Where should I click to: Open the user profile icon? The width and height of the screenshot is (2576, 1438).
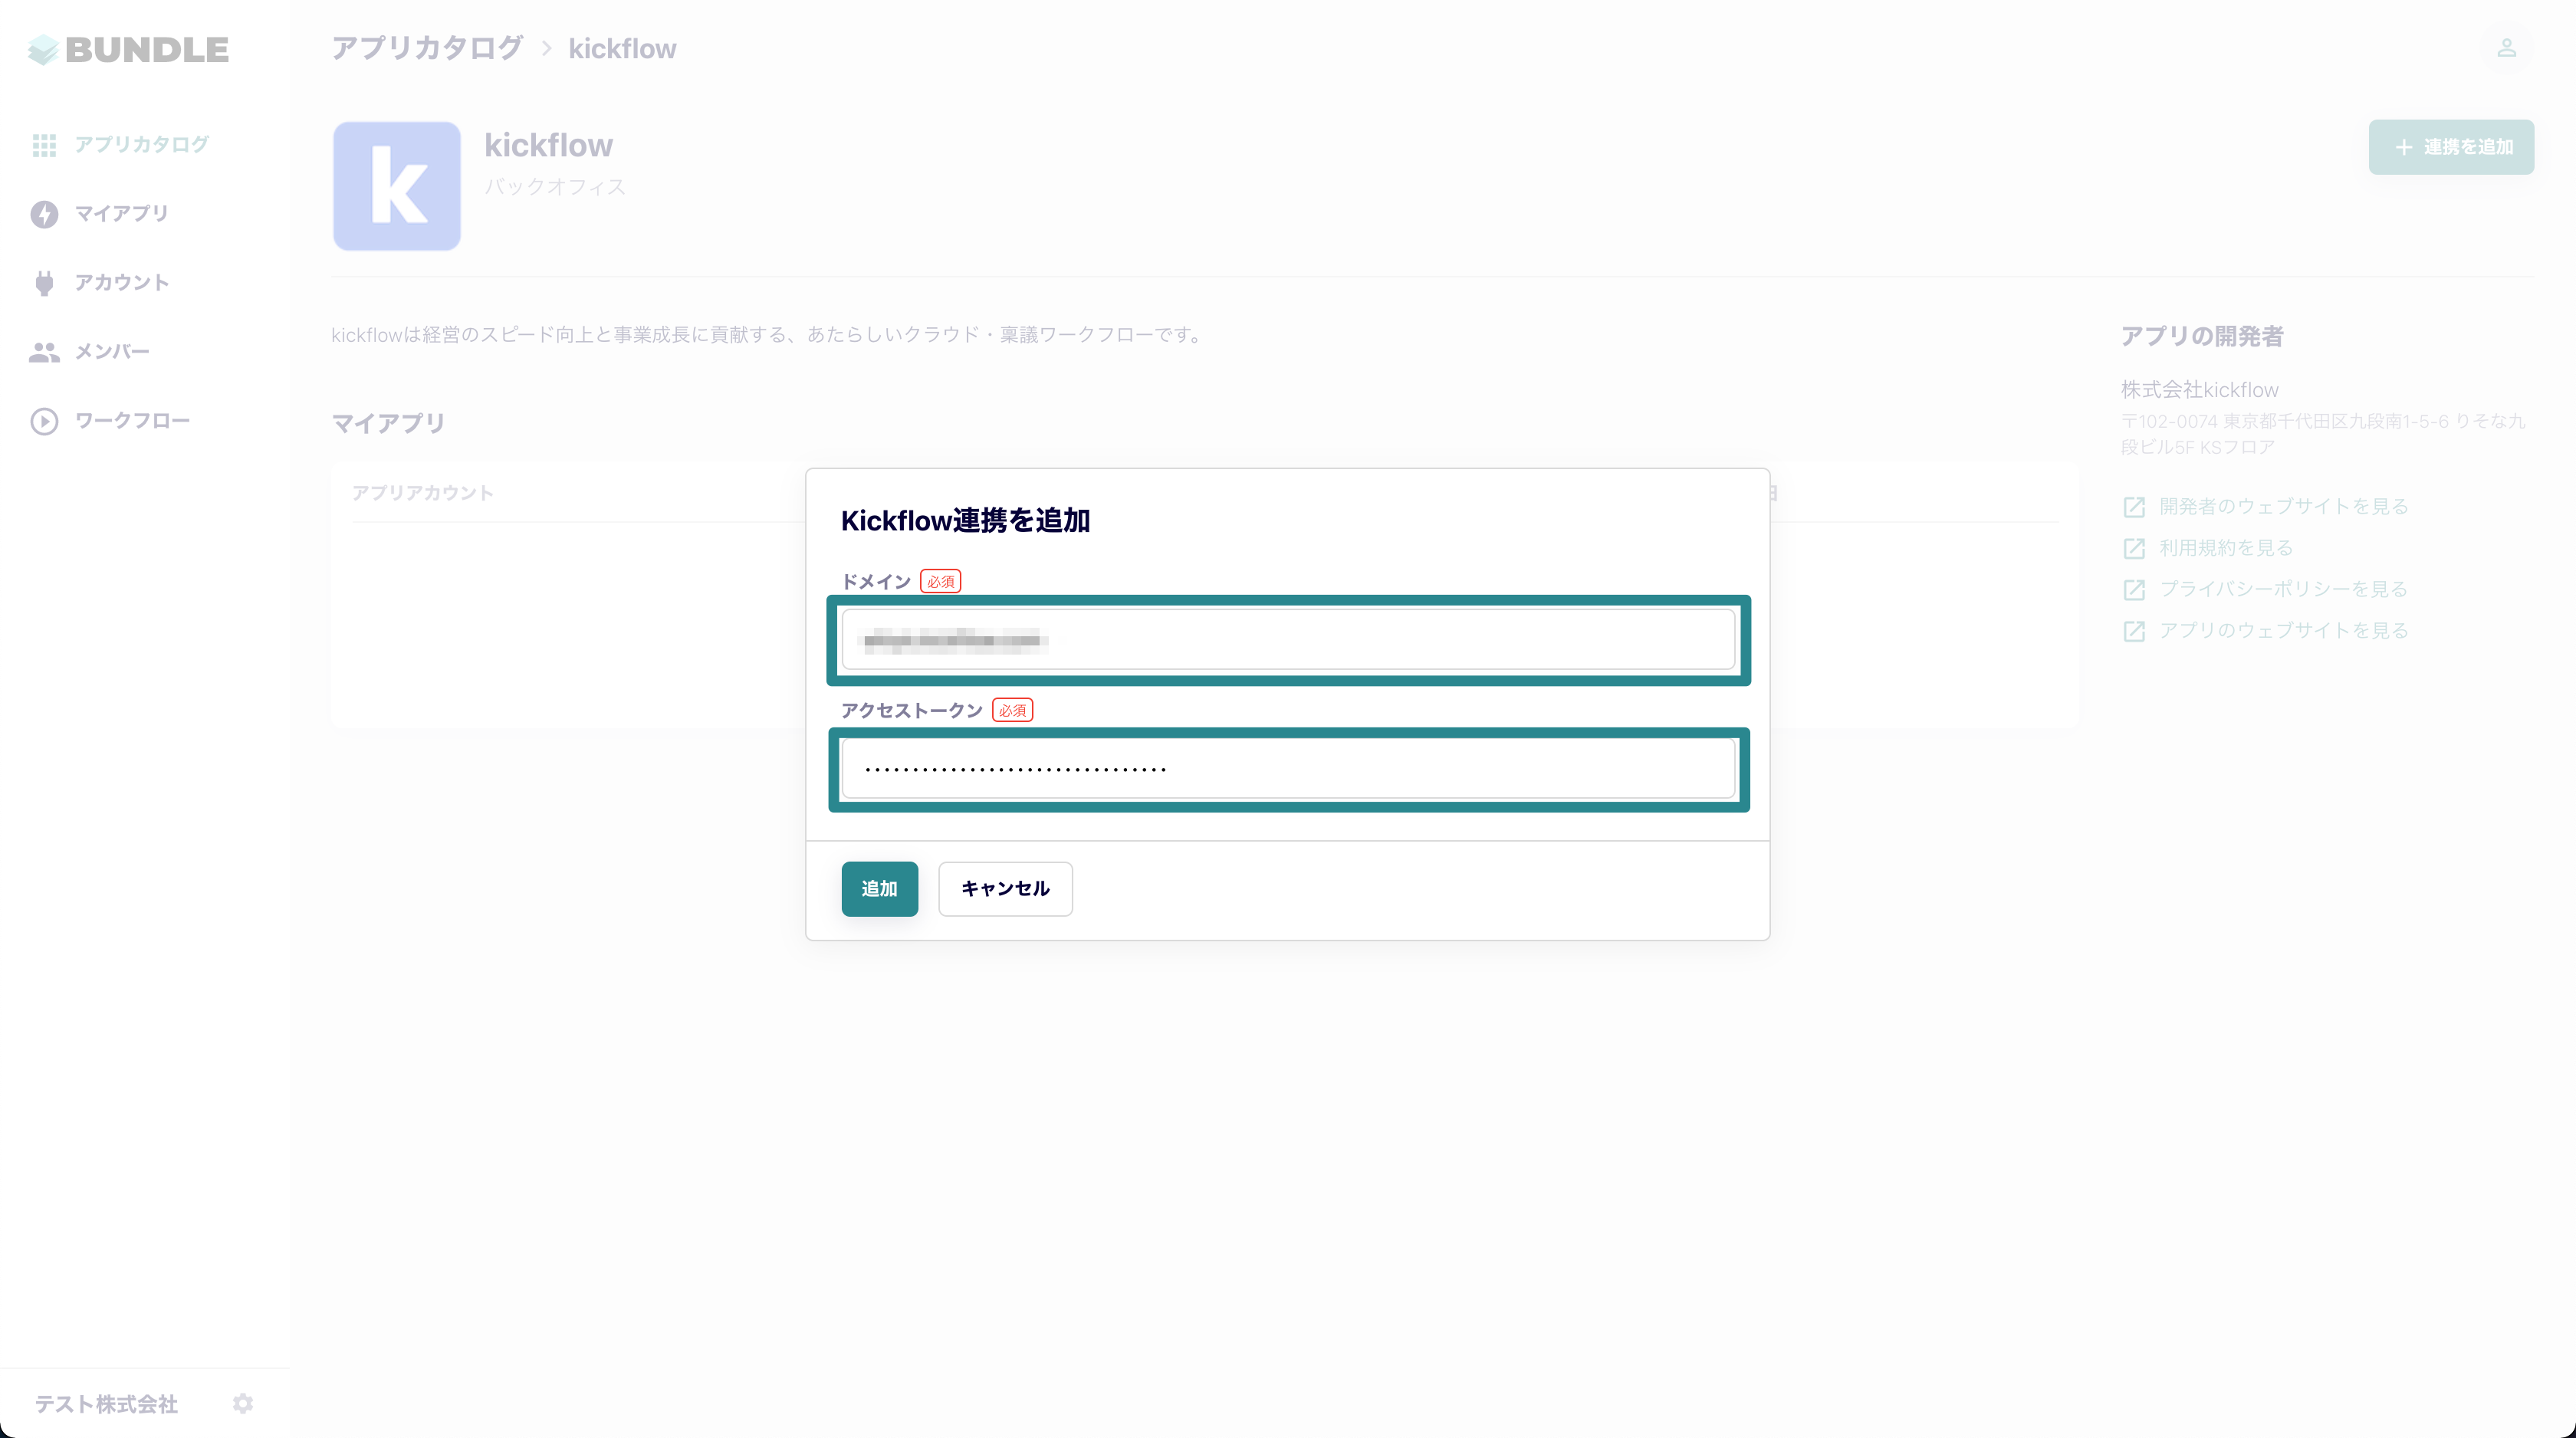(2506, 48)
